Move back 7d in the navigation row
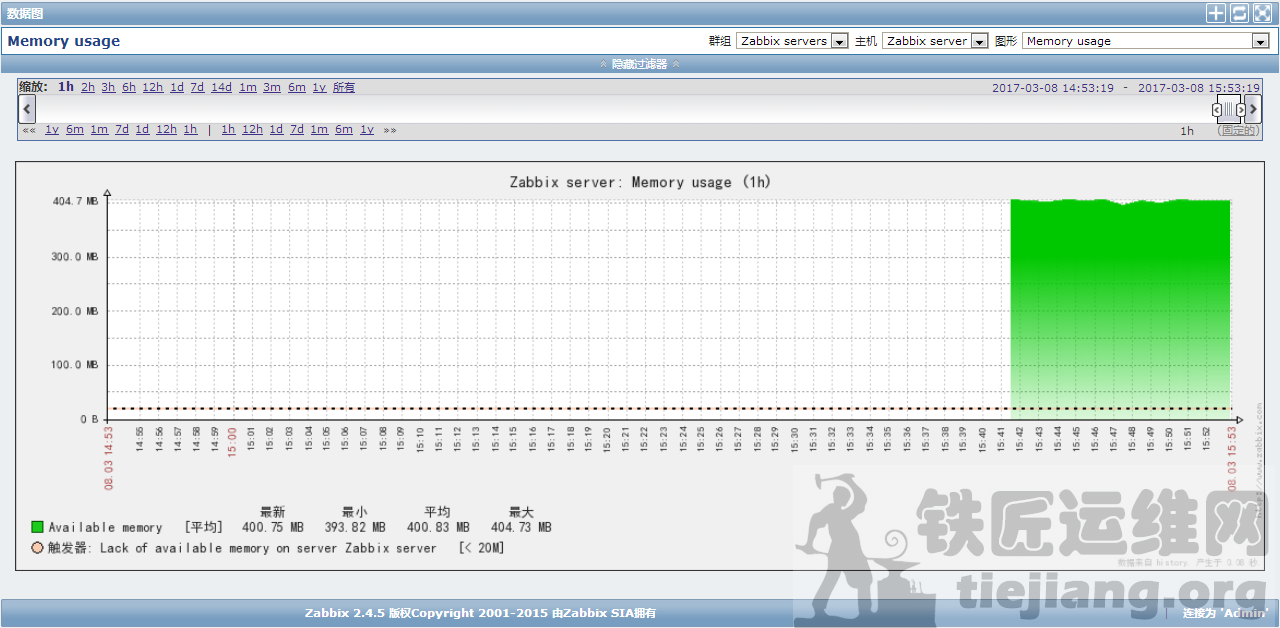Screen dimensions: 1280x628 (x=122, y=130)
